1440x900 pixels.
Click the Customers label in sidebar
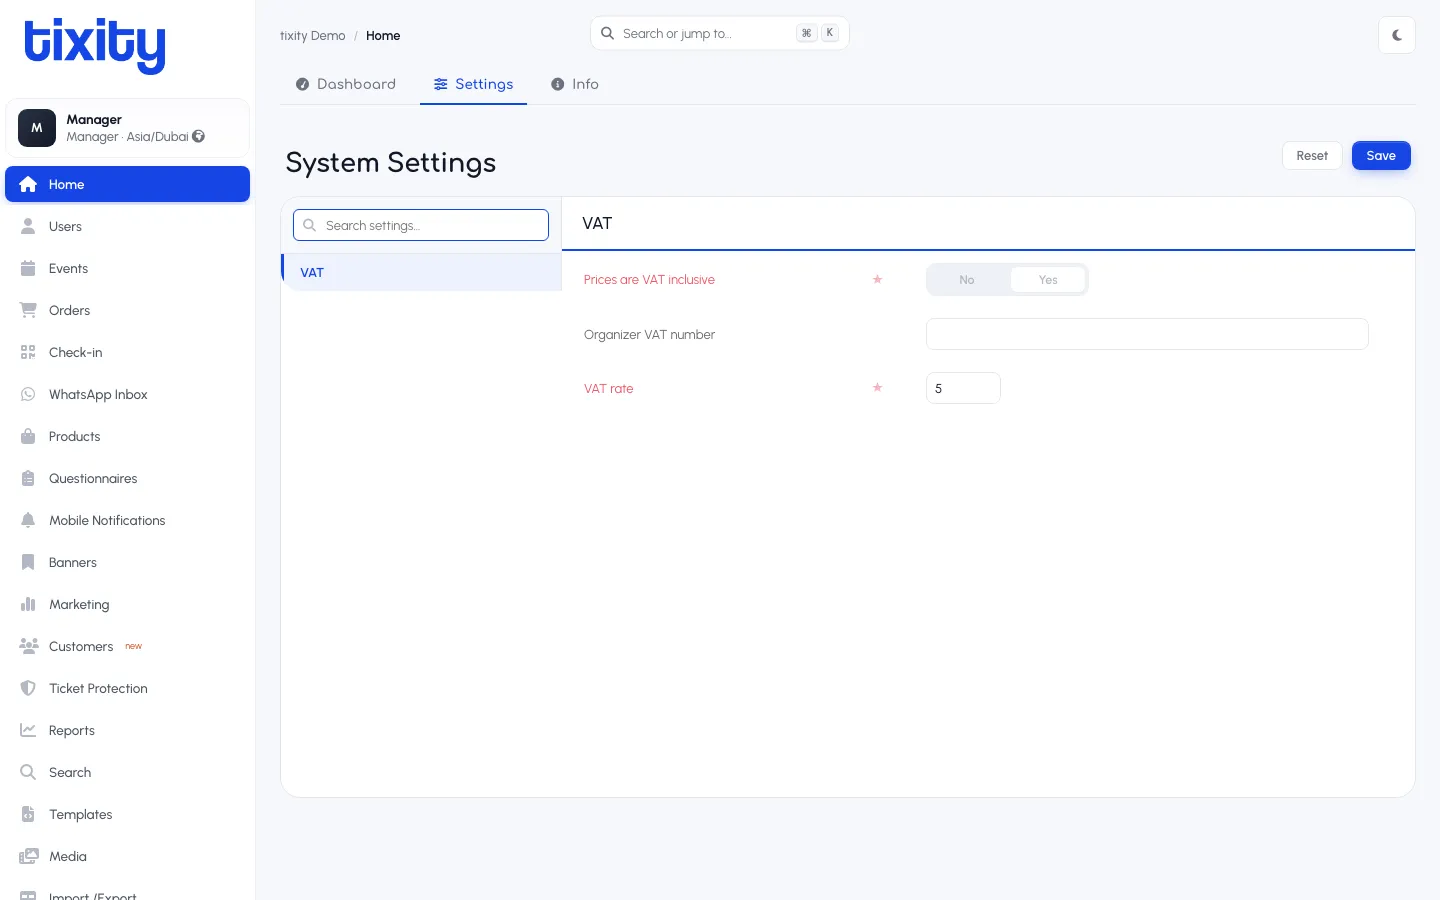click(81, 646)
